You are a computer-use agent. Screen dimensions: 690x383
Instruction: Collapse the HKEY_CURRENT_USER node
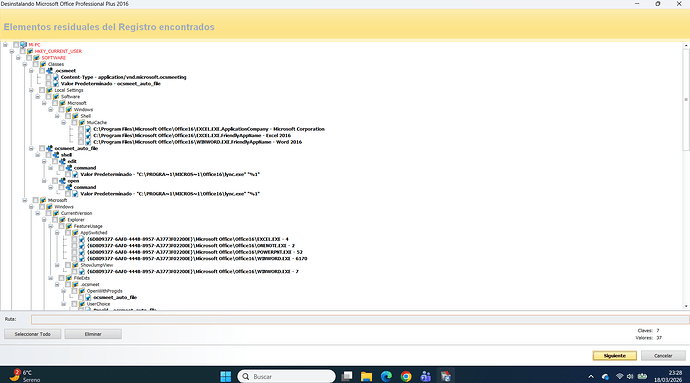(x=12, y=51)
